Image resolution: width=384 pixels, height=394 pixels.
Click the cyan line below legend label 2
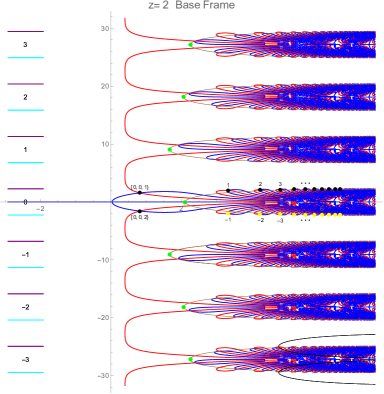(x=26, y=110)
